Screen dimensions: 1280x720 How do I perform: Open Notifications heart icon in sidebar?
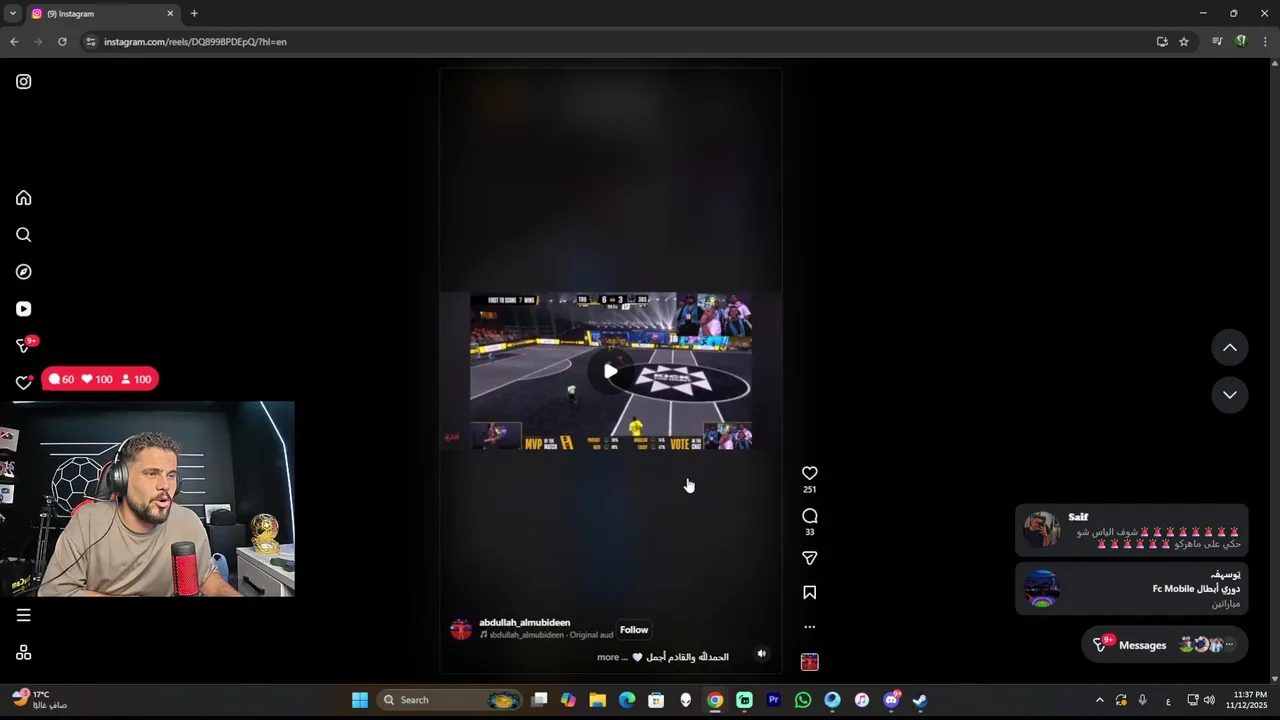24,383
